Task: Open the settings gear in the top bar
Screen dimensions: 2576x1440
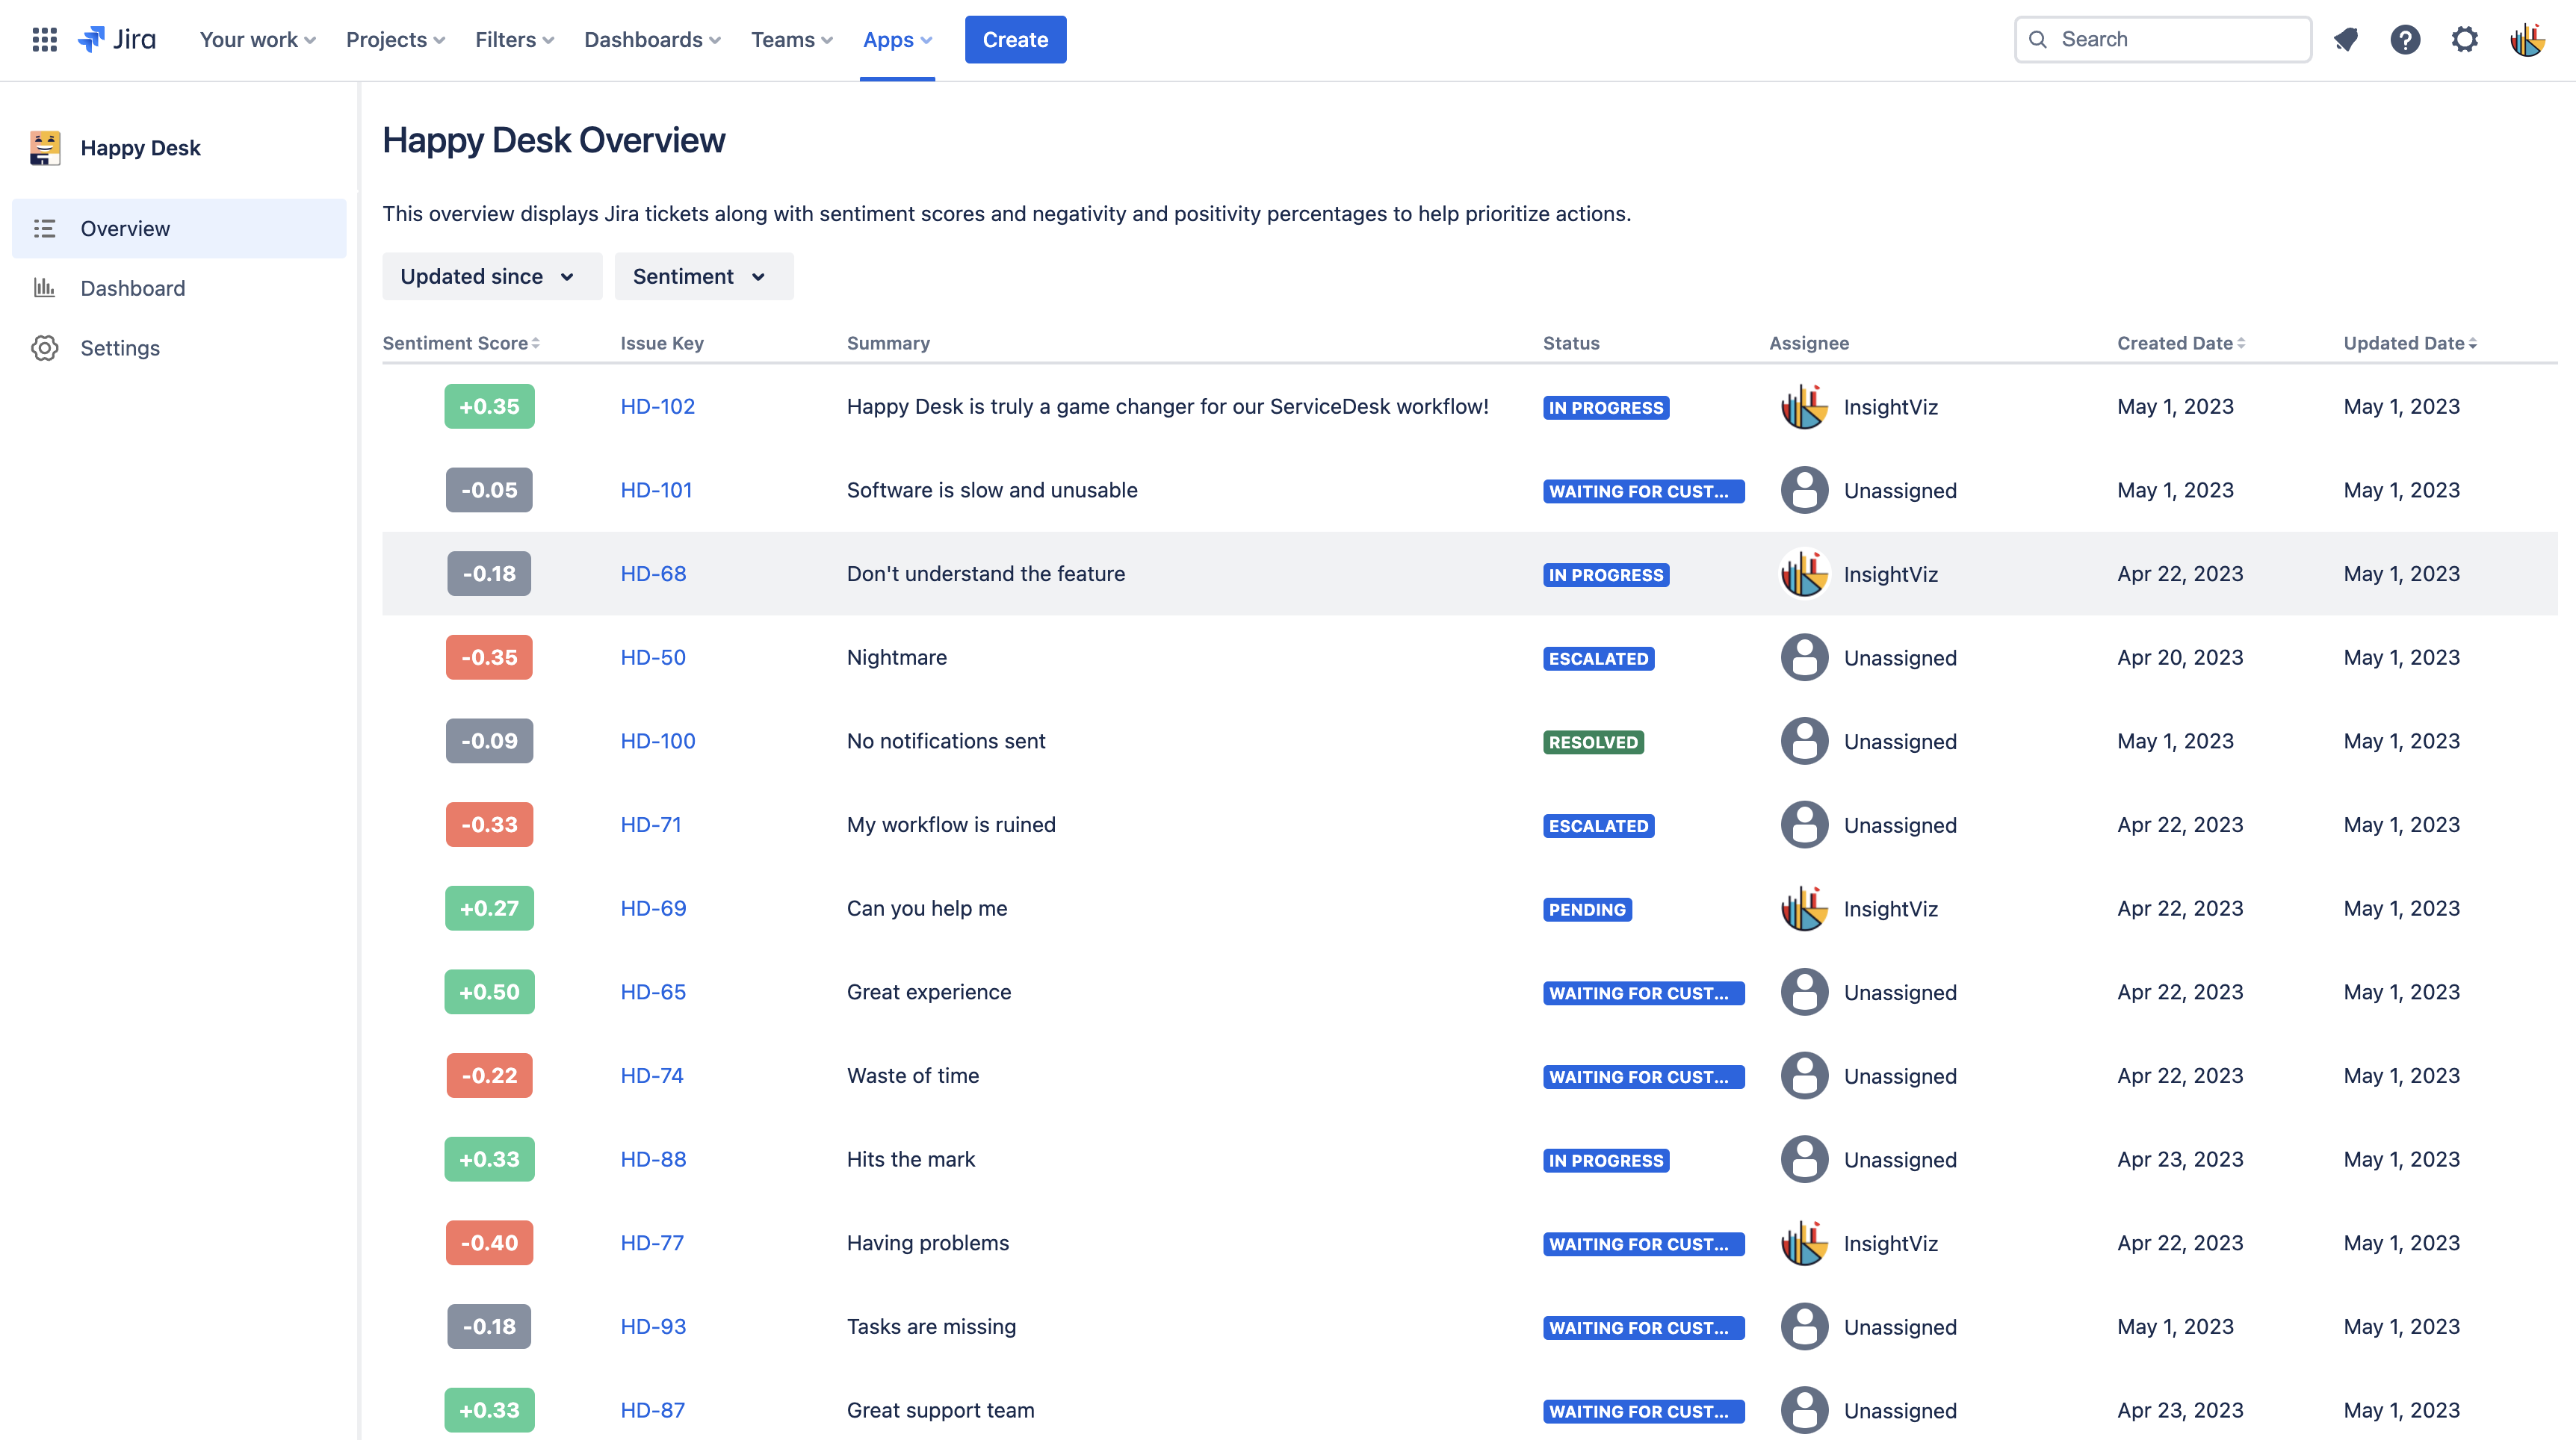Action: (2465, 40)
